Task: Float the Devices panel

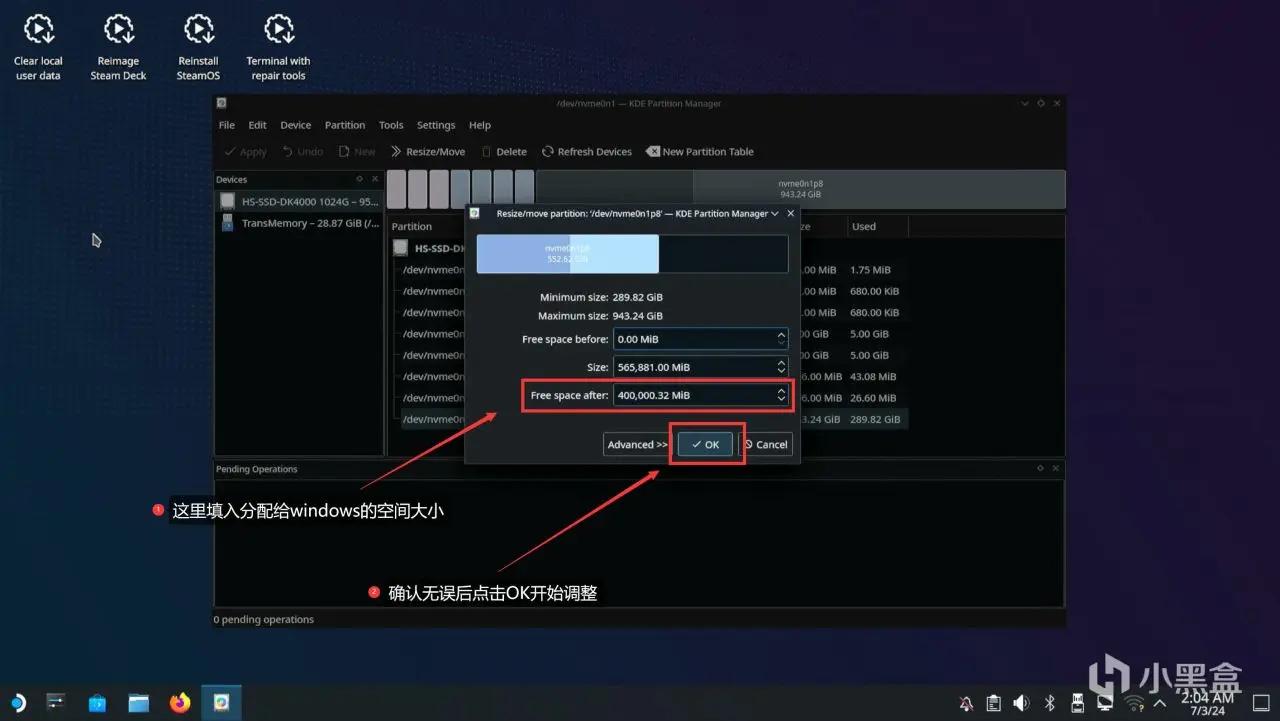Action: click(360, 179)
